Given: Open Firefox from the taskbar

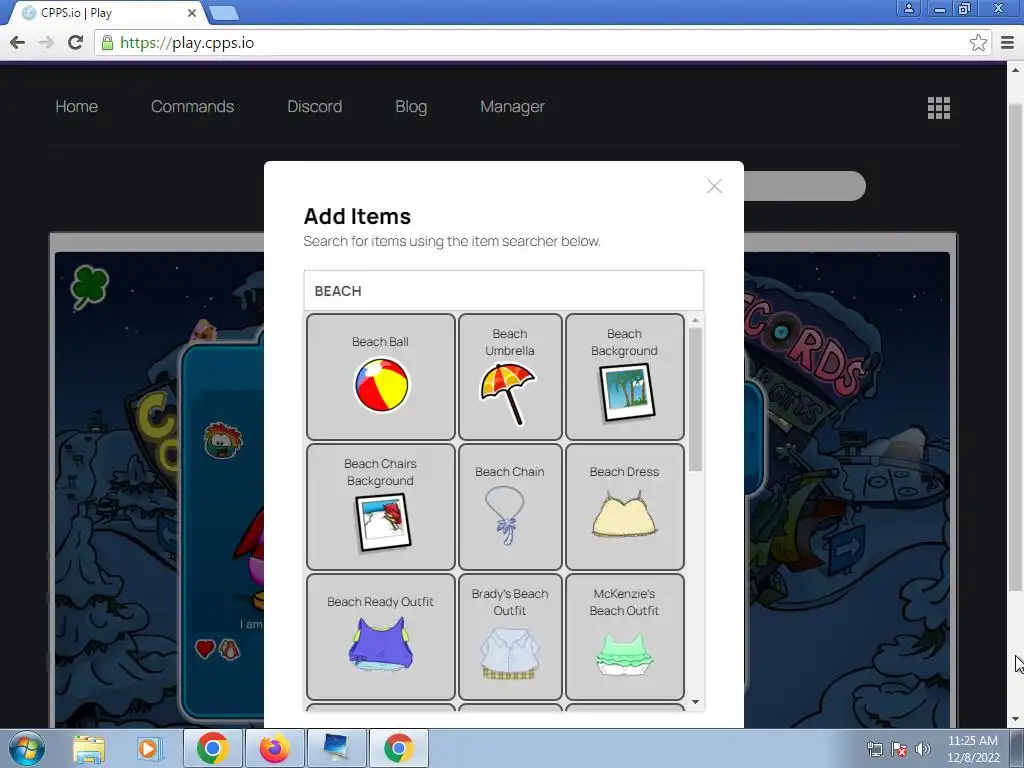Looking at the screenshot, I should pyautogui.click(x=274, y=748).
